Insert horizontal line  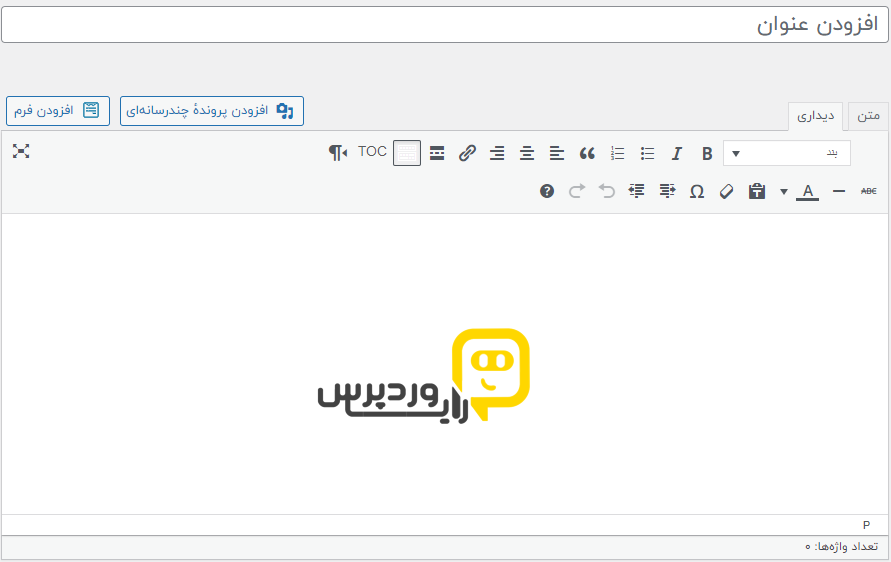pos(839,192)
